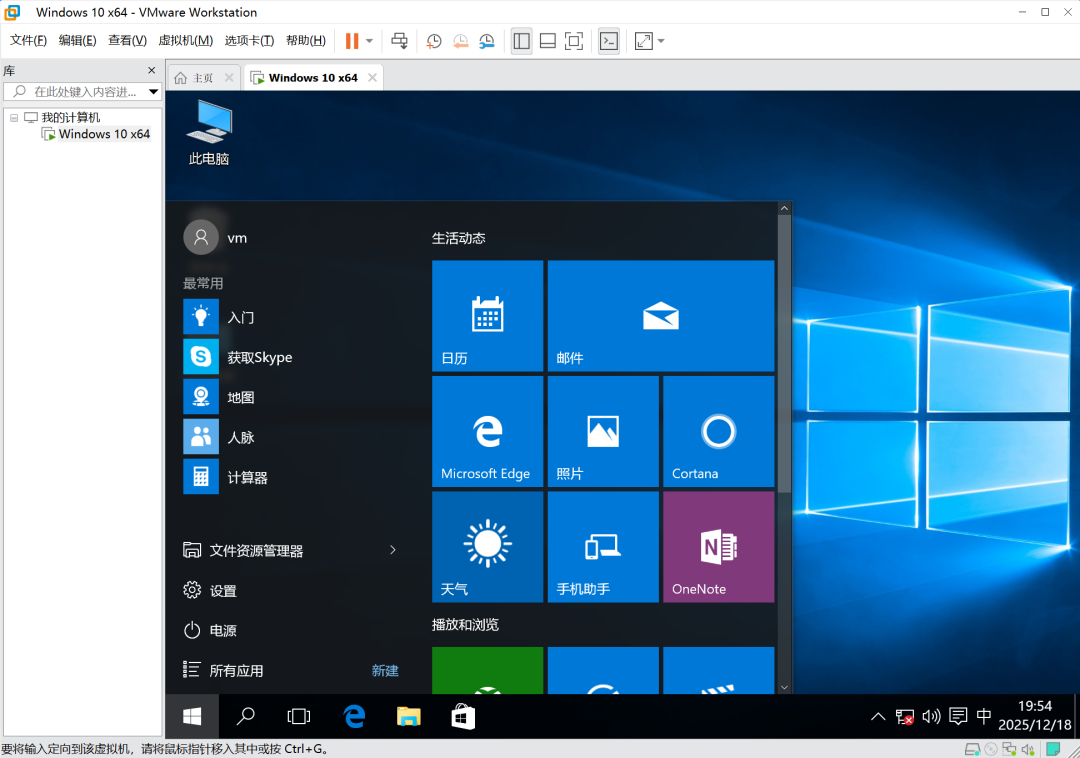The width and height of the screenshot is (1080, 758).
Task: Open the 选项卡(T) menu
Action: click(x=249, y=40)
